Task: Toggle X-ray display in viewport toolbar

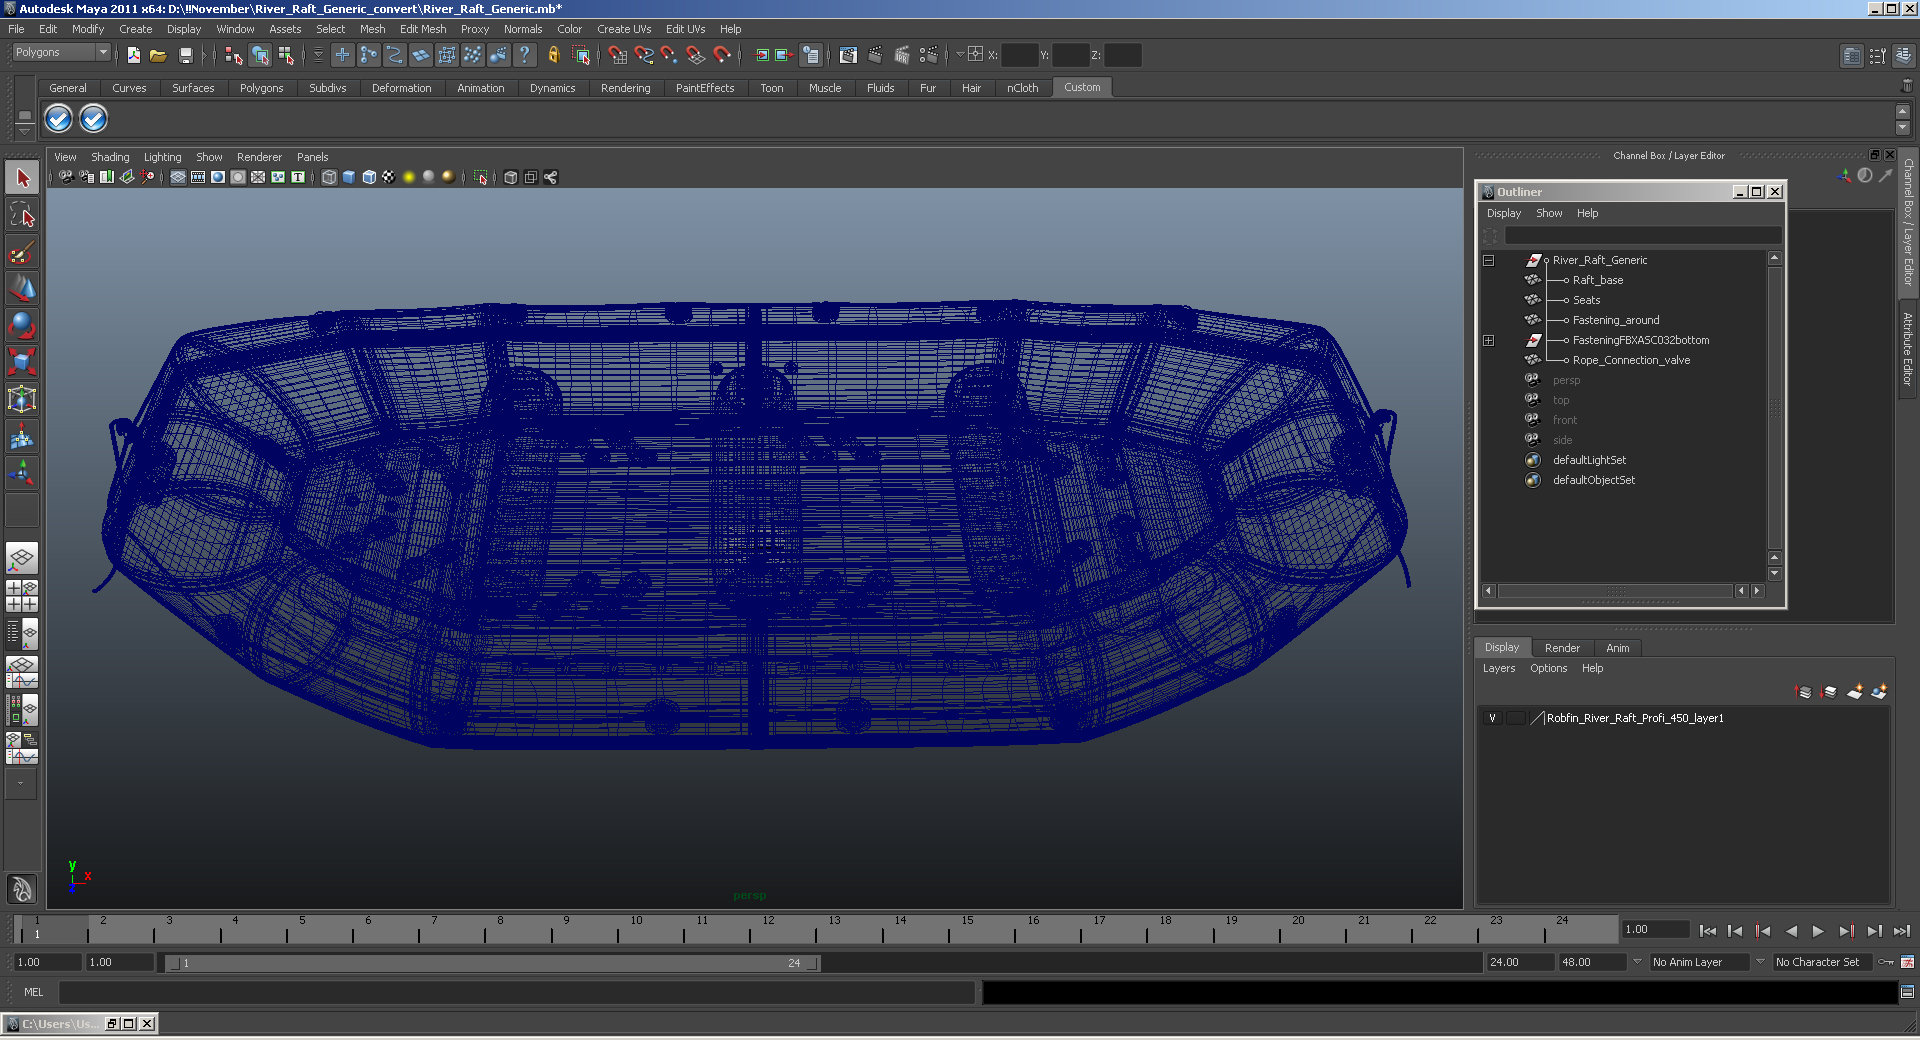Action: click(511, 177)
